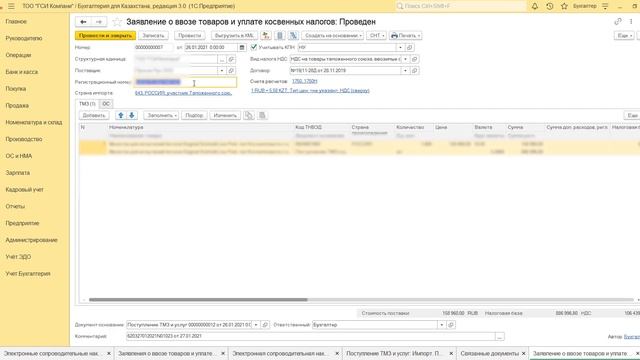Go forward with the right arrow button
The height and width of the screenshot is (360, 640).
[99, 22]
